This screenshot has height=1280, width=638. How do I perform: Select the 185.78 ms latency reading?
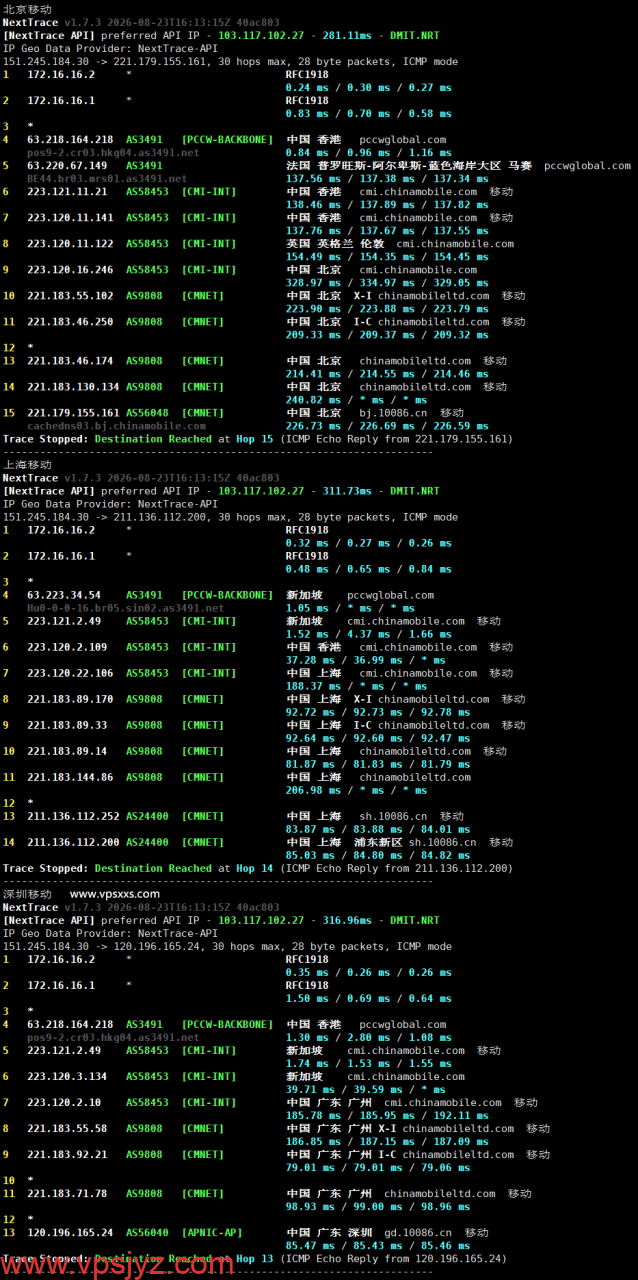point(312,1115)
